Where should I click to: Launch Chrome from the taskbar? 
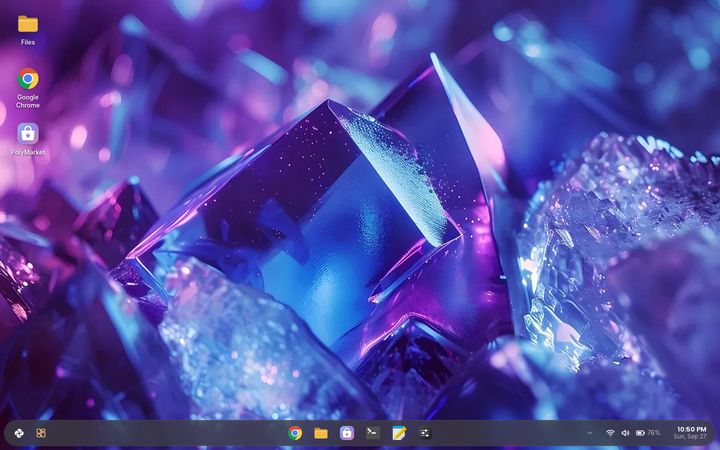tap(295, 433)
